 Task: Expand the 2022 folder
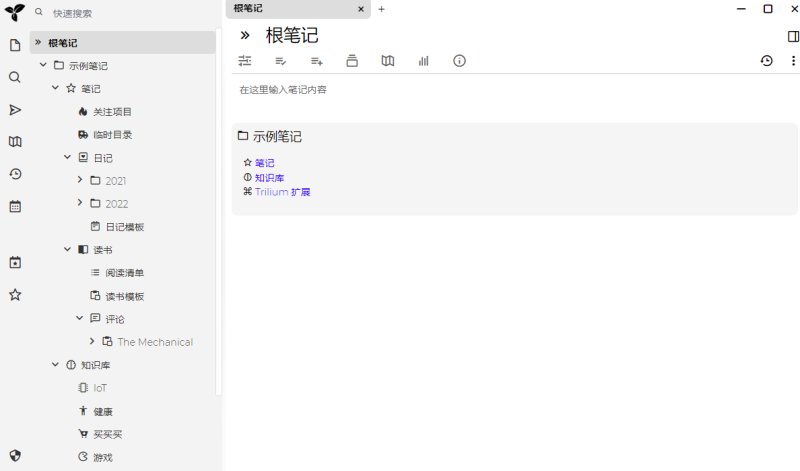pyautogui.click(x=80, y=203)
